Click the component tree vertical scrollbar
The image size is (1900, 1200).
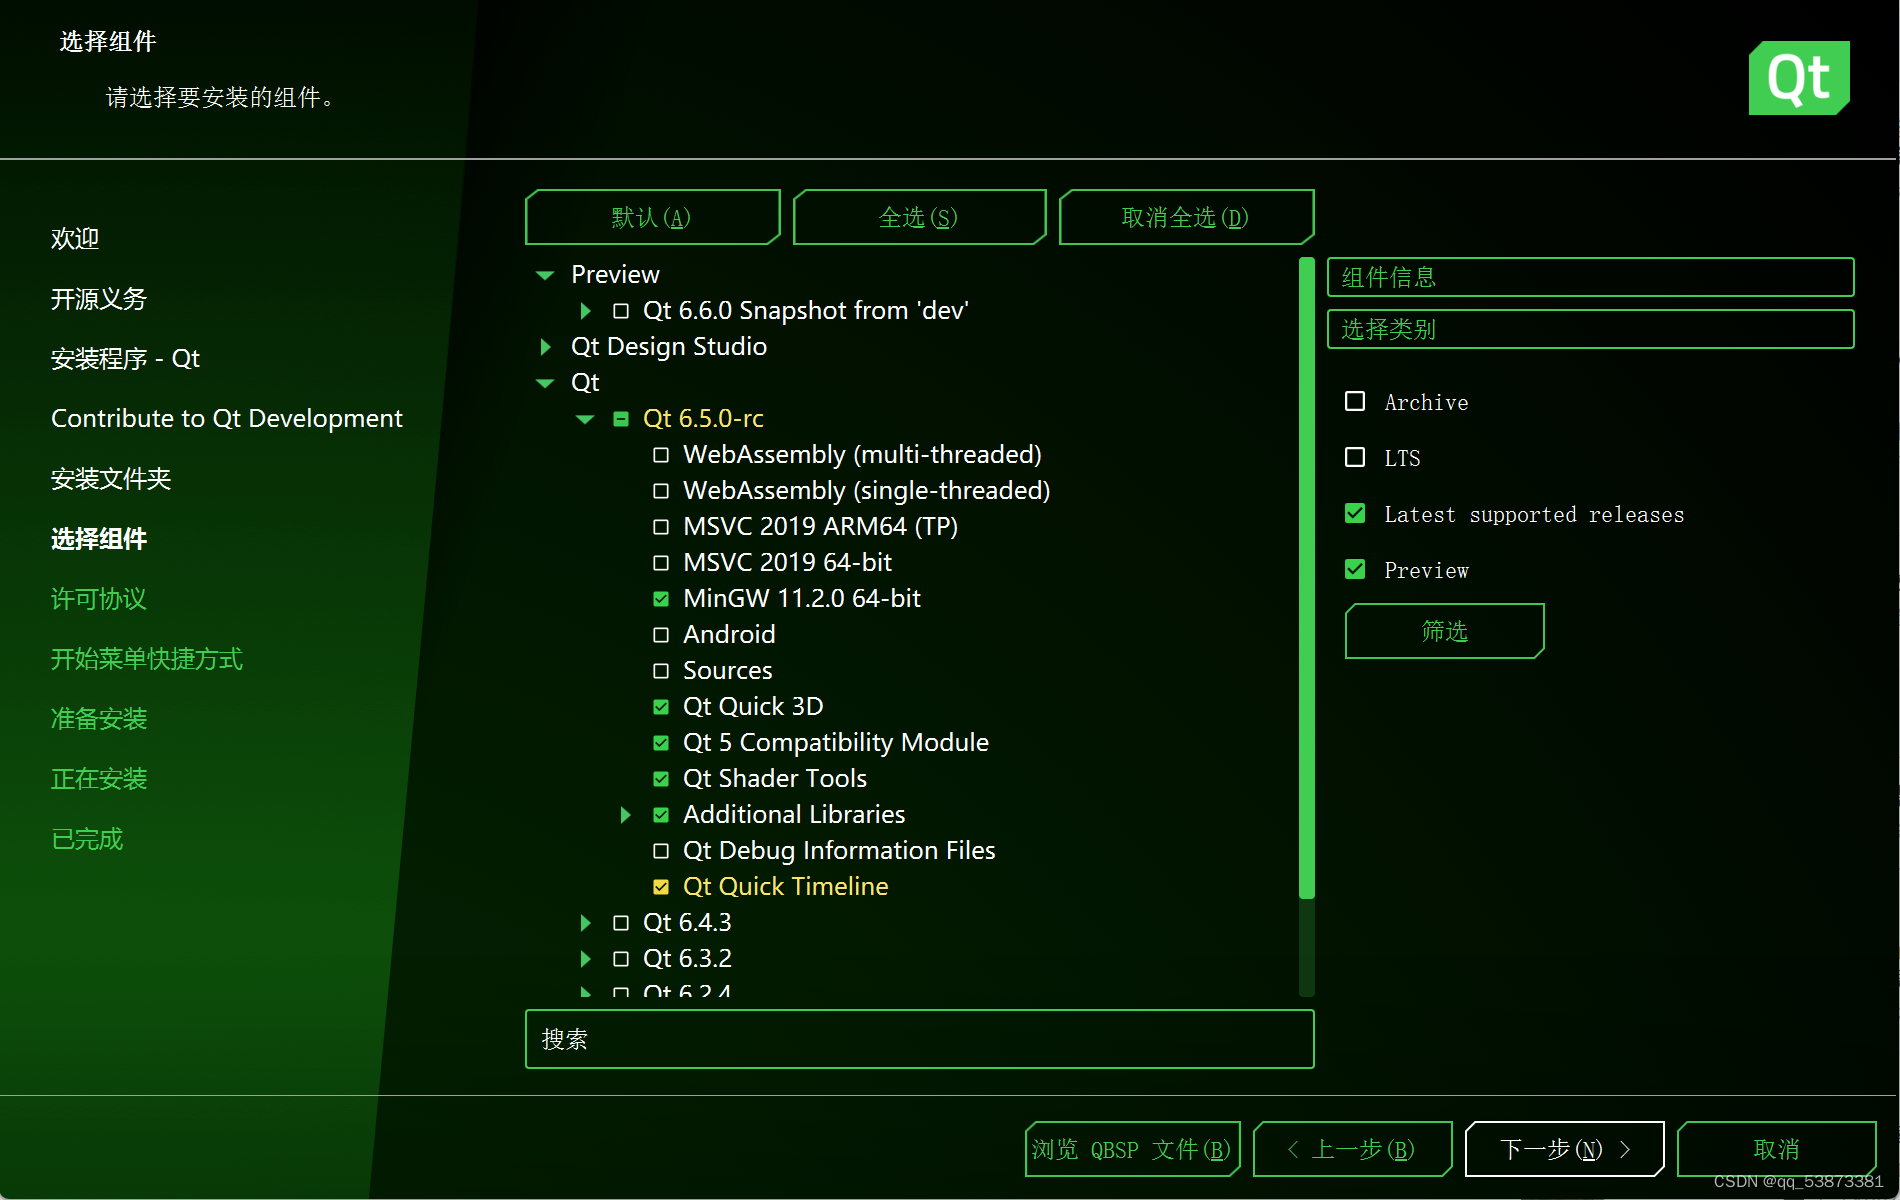(x=1306, y=580)
